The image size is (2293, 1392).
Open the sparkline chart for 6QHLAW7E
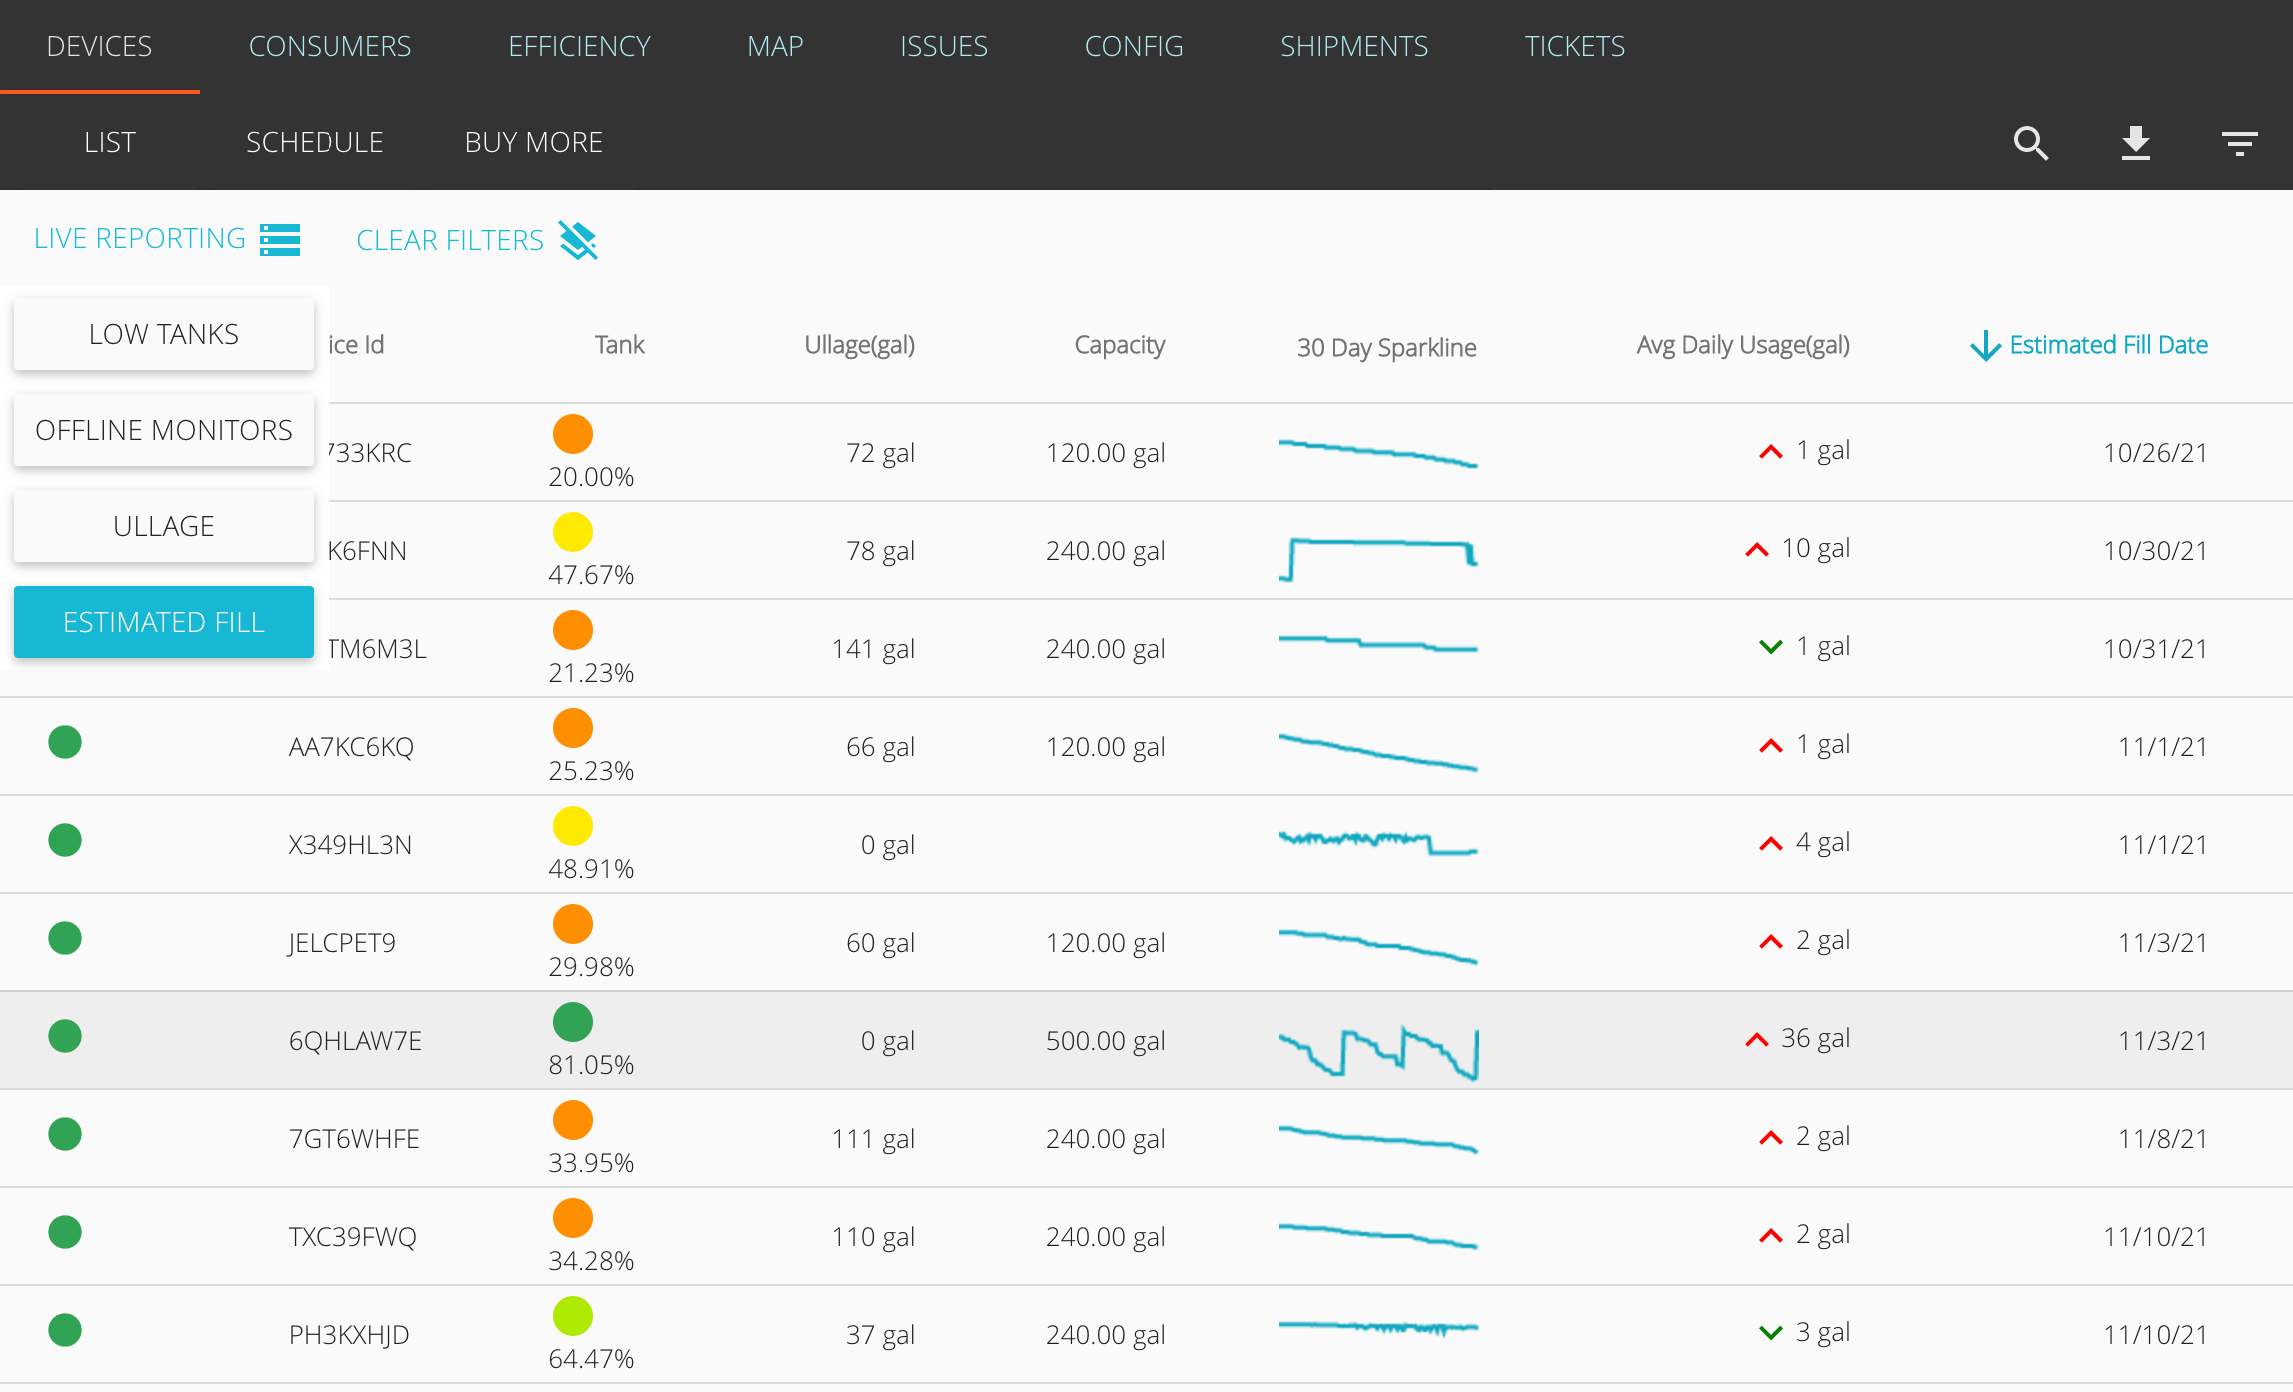1378,1052
